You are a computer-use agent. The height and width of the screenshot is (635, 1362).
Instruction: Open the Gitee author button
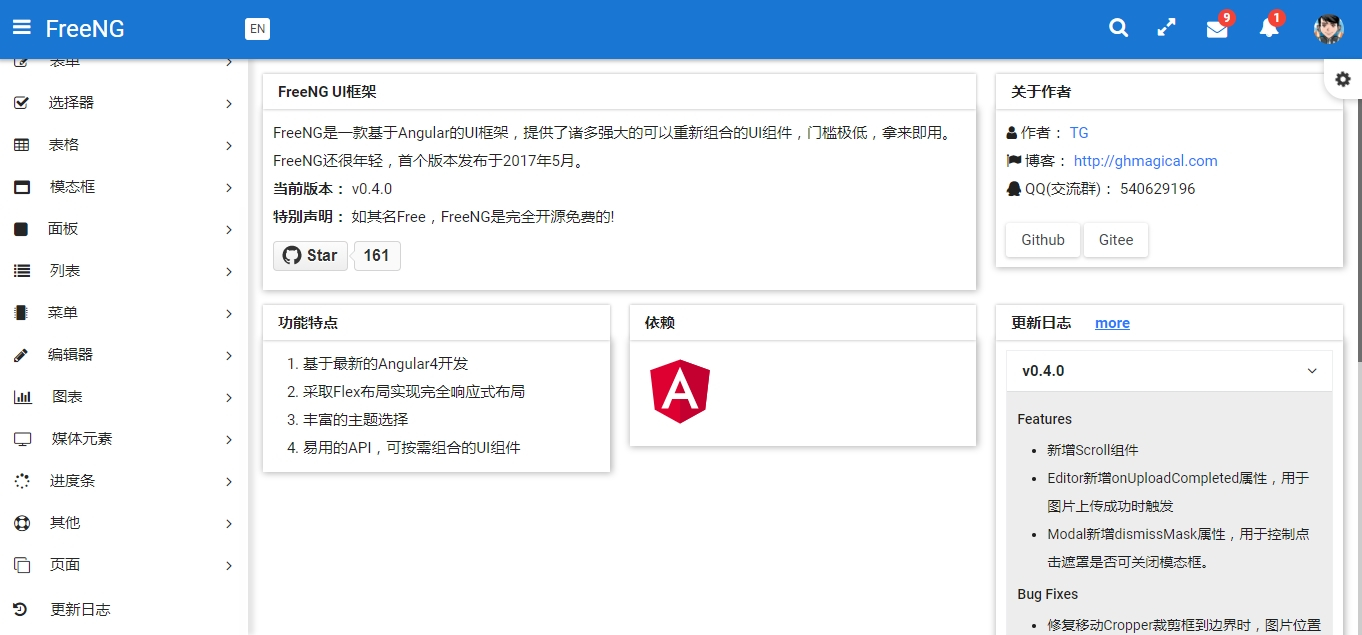point(1116,240)
